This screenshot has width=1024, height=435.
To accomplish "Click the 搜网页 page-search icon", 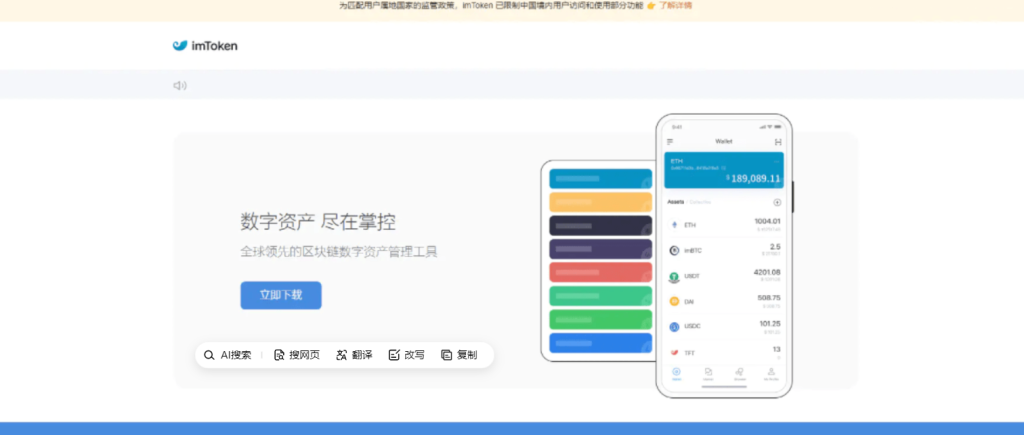I will 280,355.
